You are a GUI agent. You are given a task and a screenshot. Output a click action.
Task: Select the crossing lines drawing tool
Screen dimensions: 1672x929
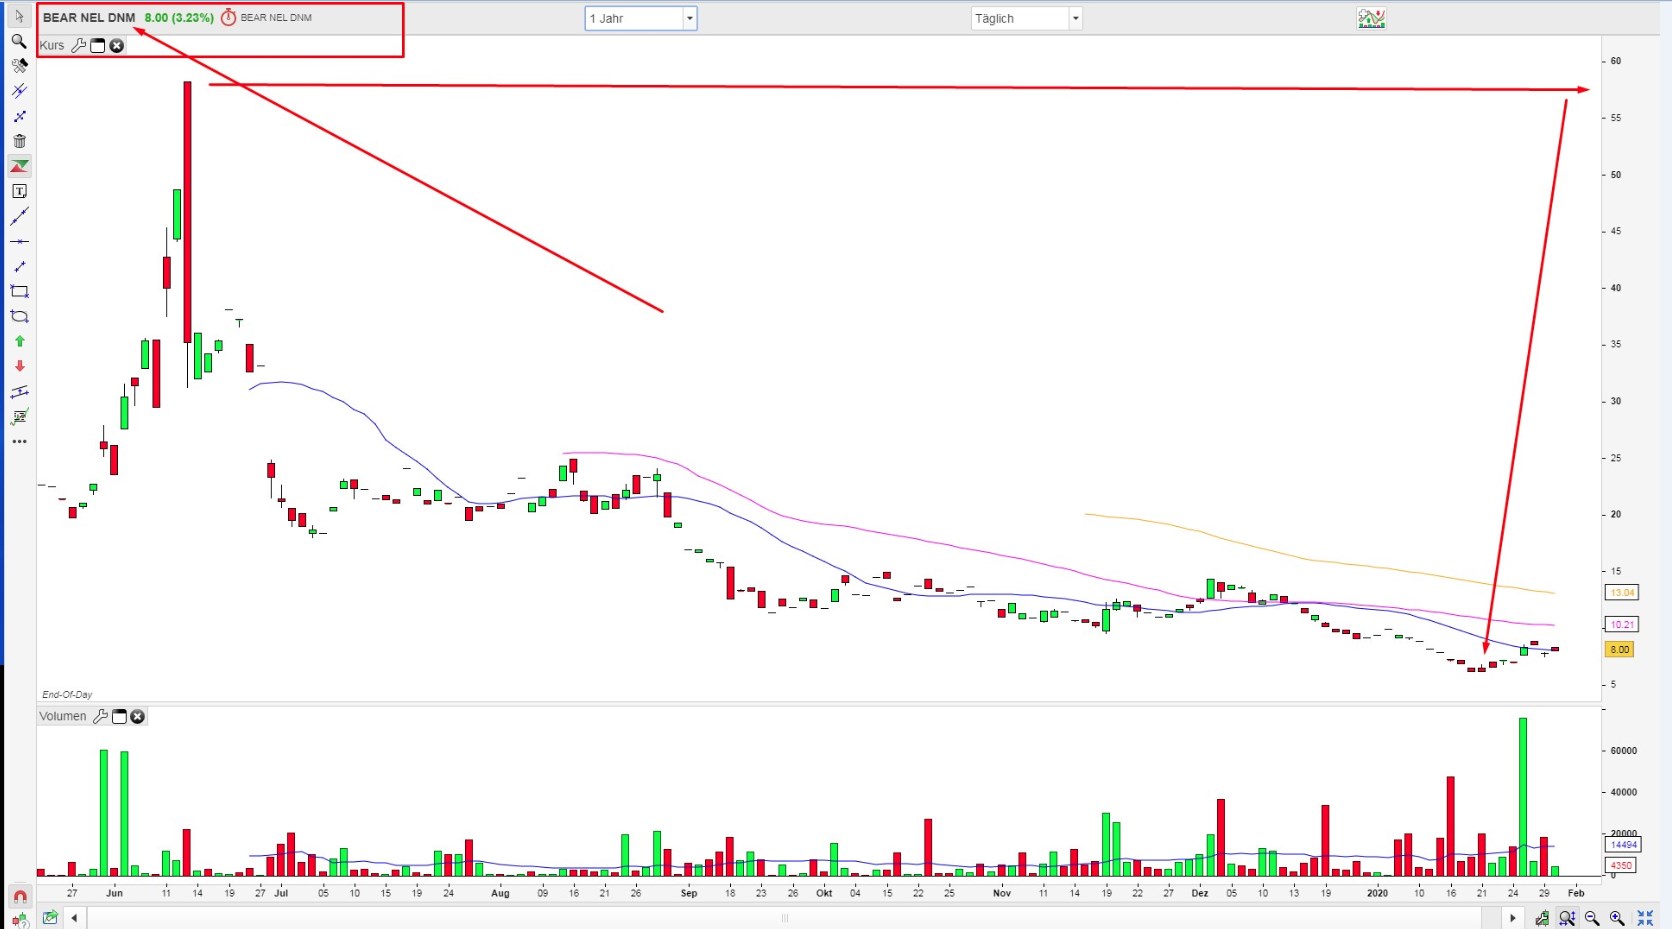point(19,91)
